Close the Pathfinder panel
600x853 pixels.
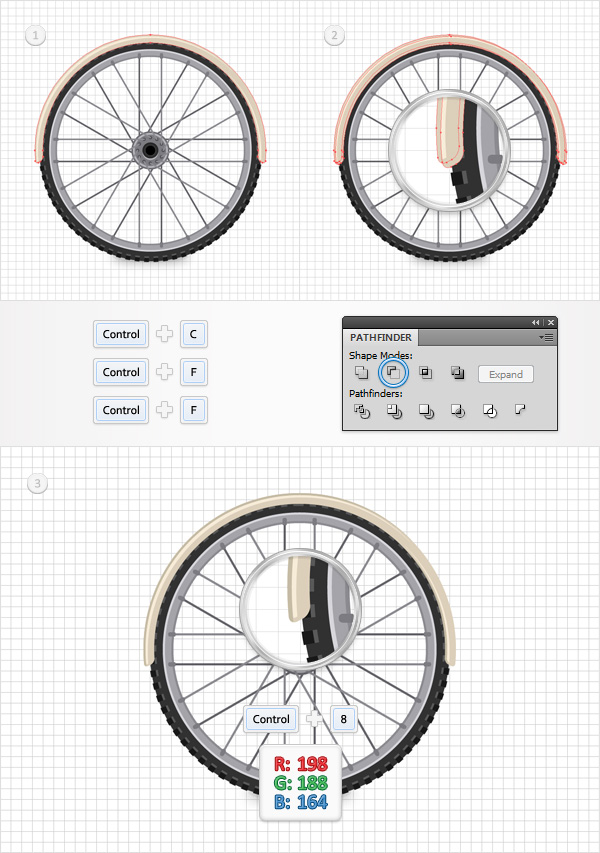click(x=550, y=323)
